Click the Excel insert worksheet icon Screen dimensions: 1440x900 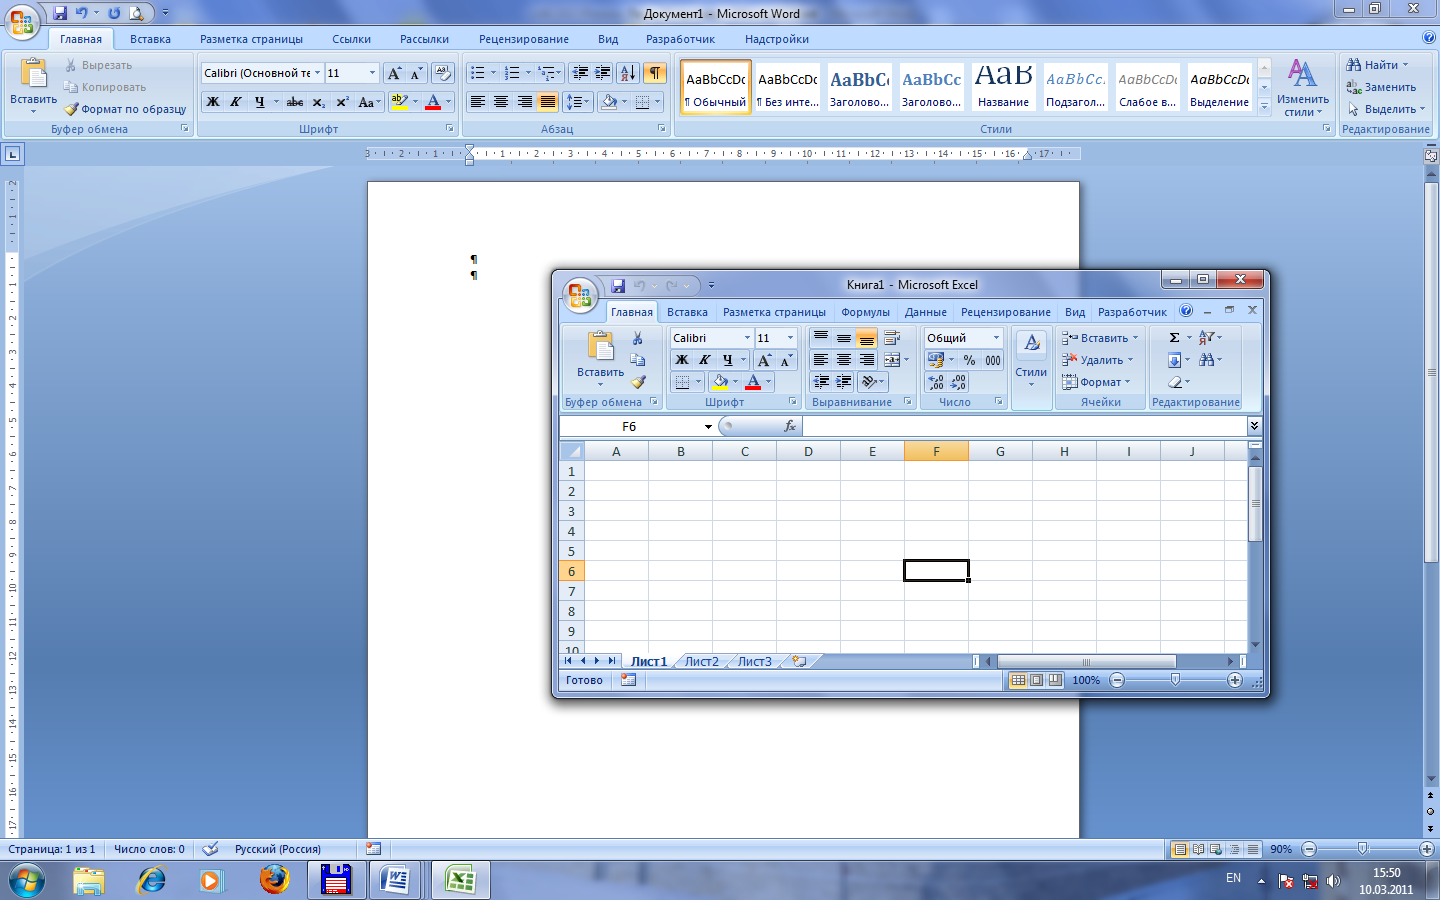tap(799, 661)
